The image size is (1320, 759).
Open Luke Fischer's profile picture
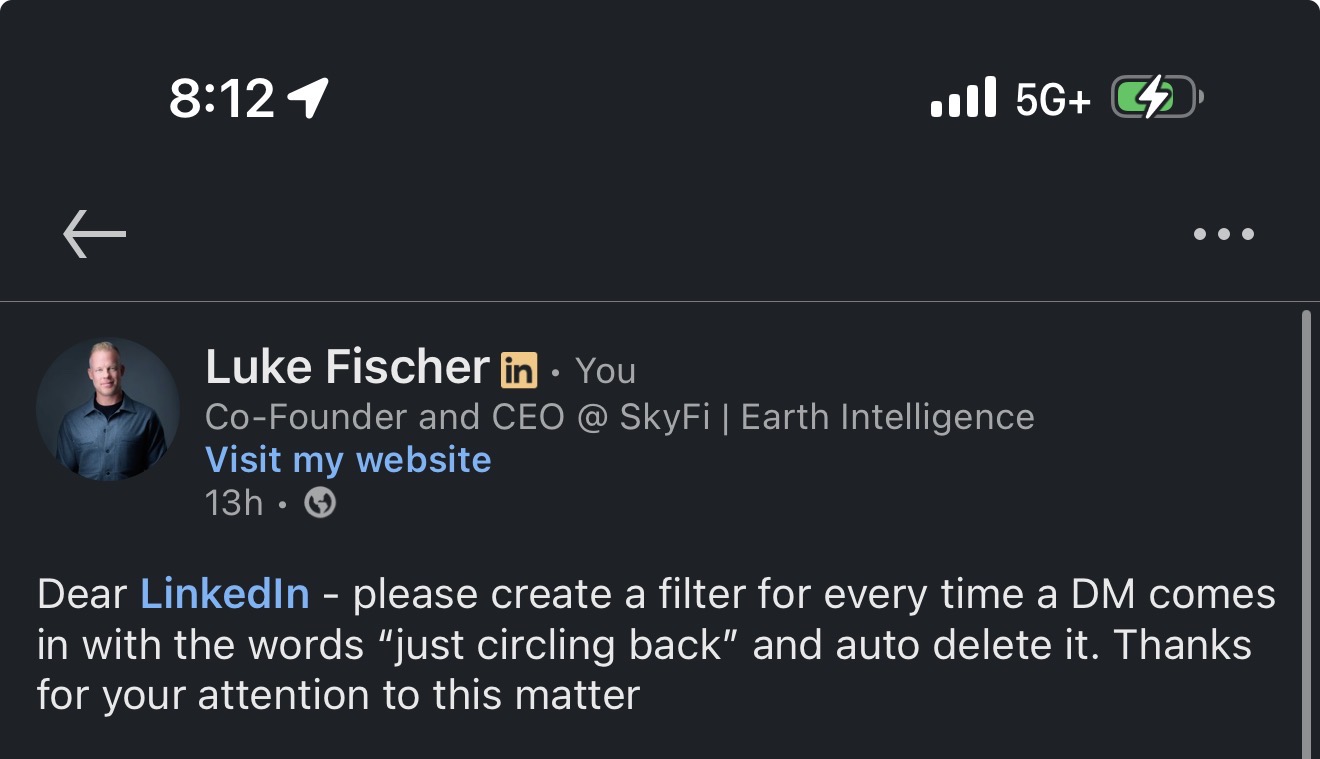107,410
